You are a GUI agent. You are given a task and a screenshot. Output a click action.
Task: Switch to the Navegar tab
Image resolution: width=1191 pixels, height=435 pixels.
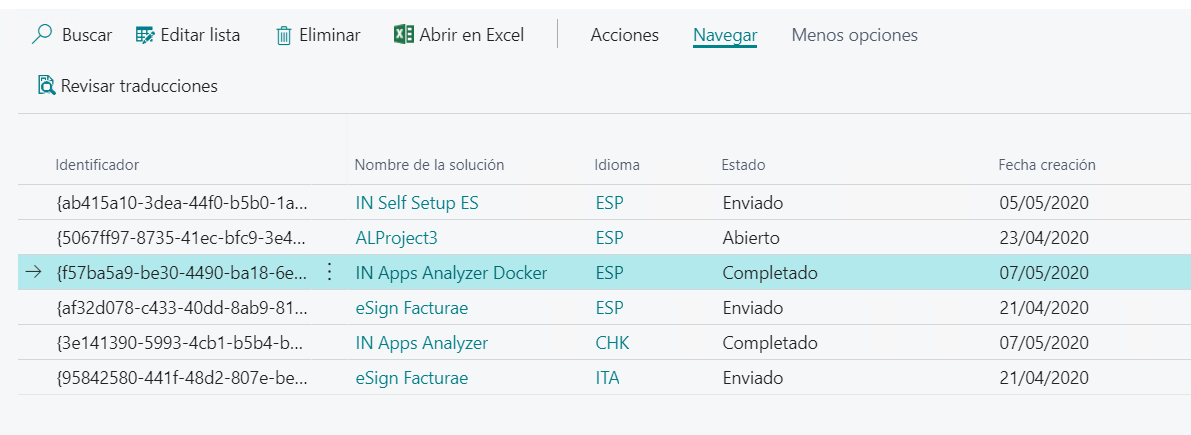tap(725, 35)
